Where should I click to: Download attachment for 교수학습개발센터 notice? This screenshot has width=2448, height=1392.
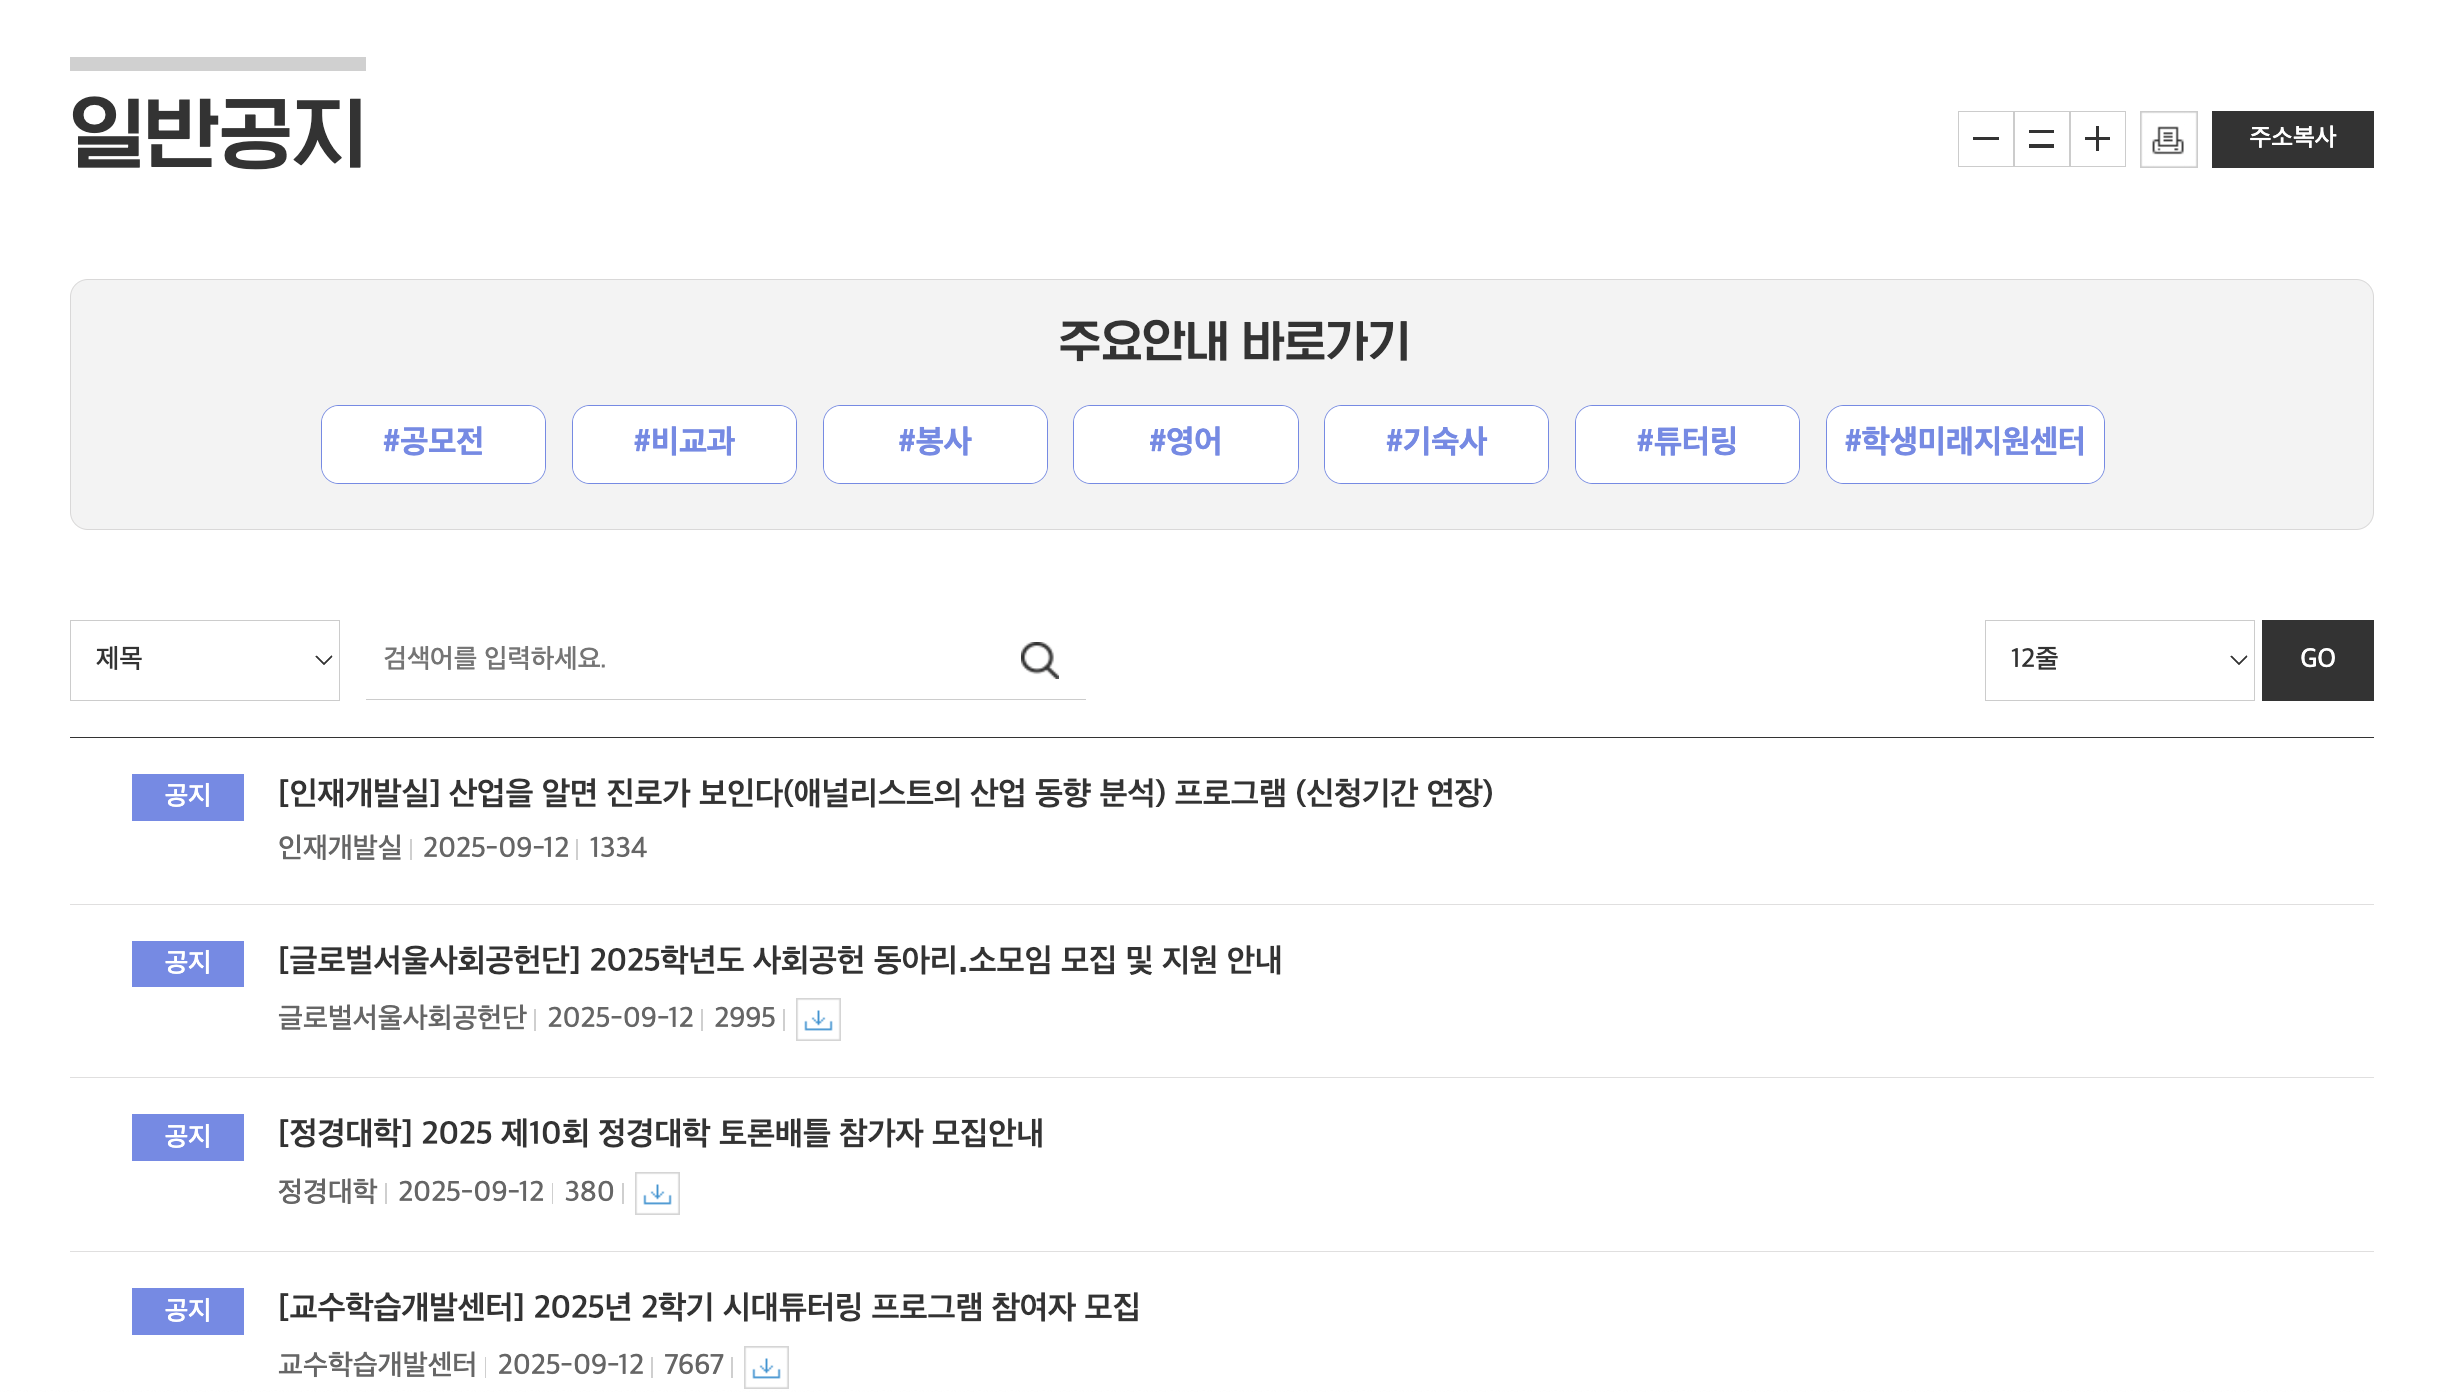[x=766, y=1367]
